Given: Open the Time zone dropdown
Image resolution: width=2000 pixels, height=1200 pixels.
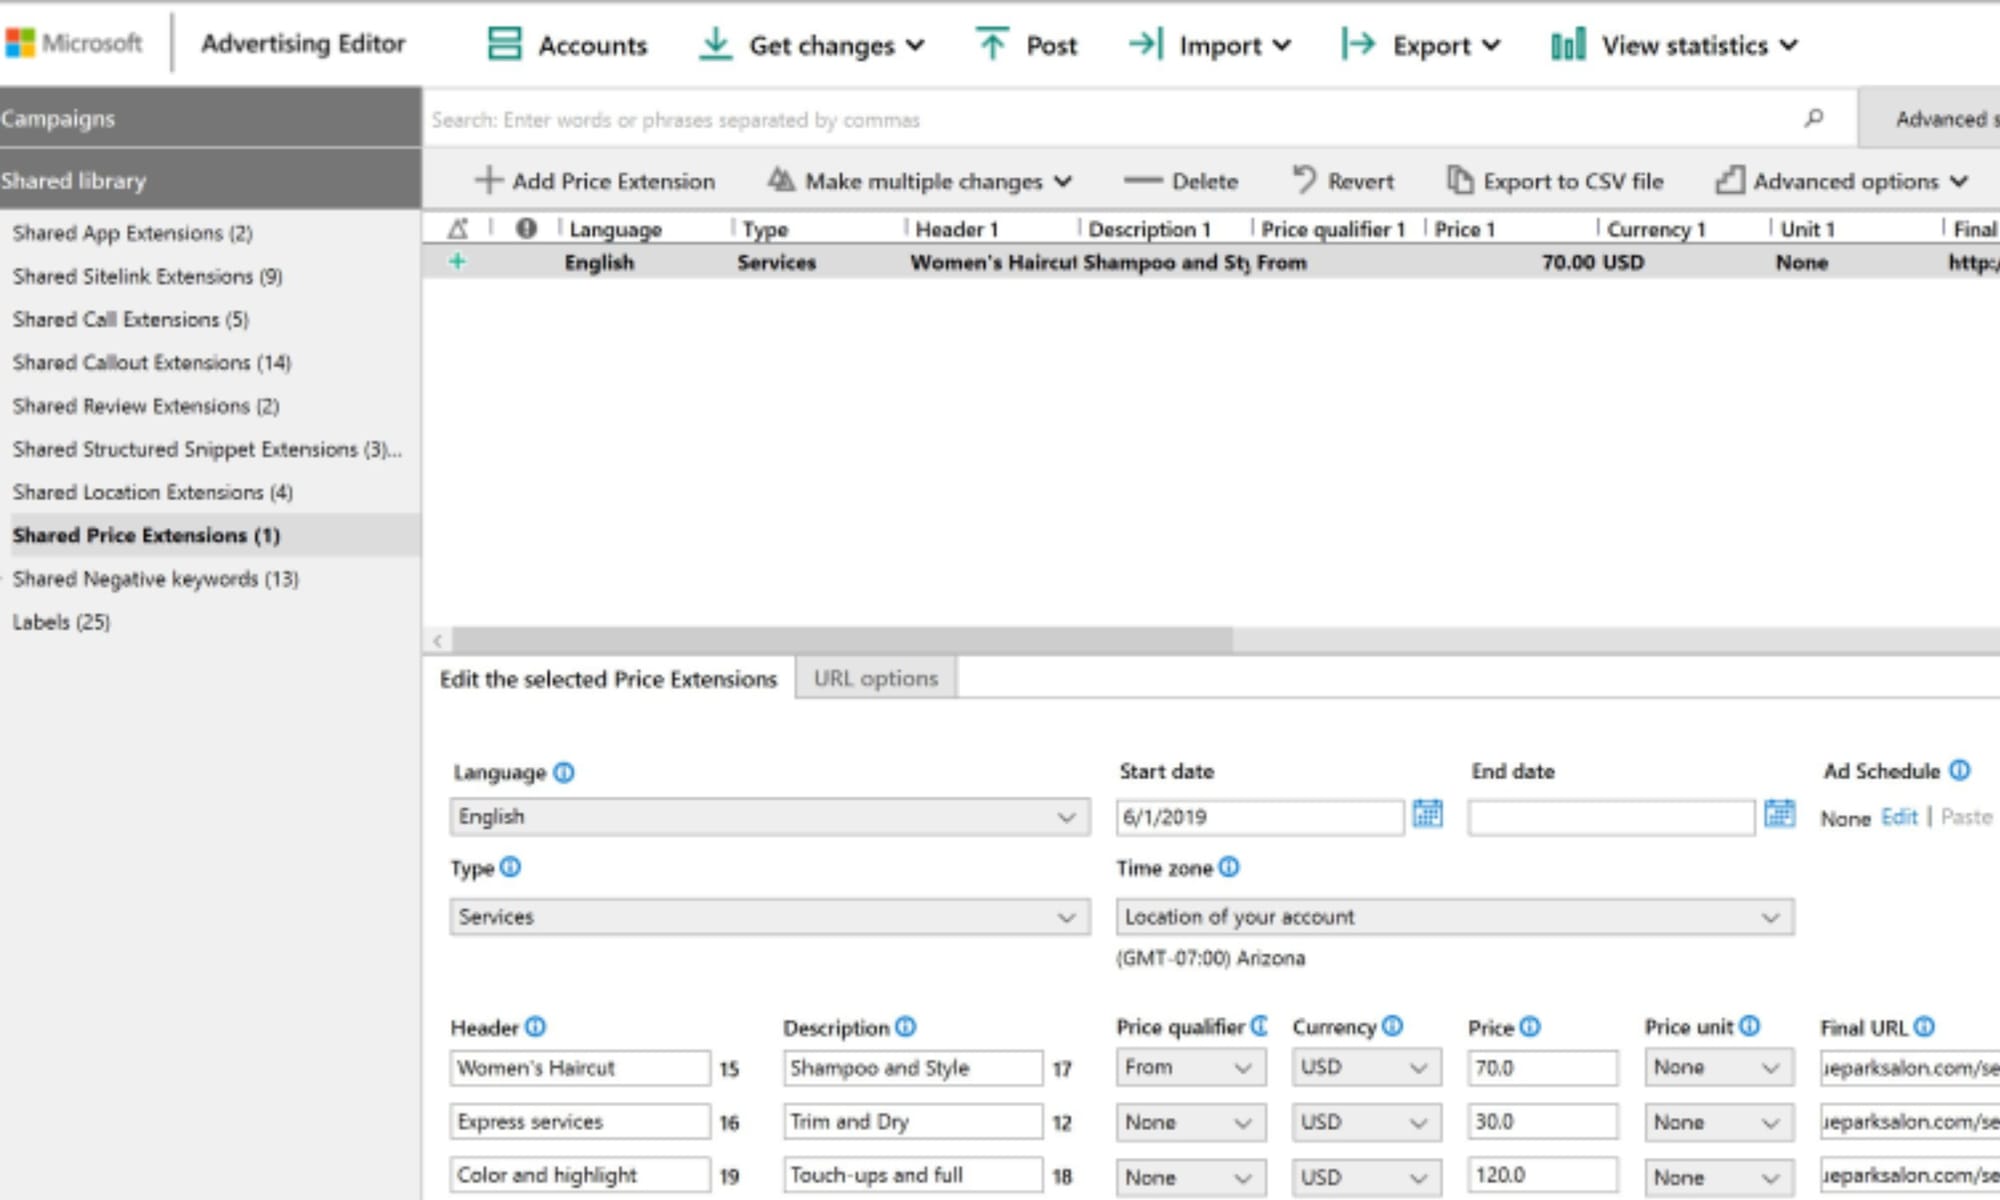Looking at the screenshot, I should pos(1455,917).
